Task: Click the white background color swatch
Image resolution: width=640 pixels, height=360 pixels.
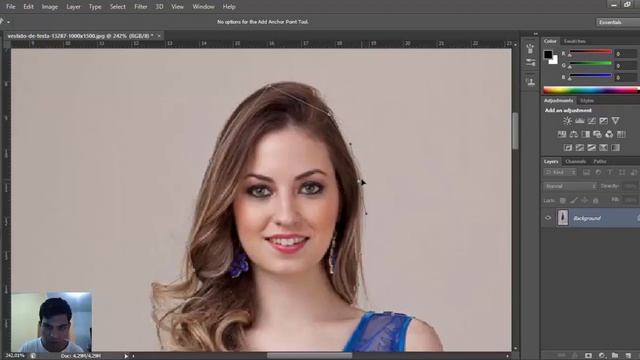Action: [x=554, y=60]
